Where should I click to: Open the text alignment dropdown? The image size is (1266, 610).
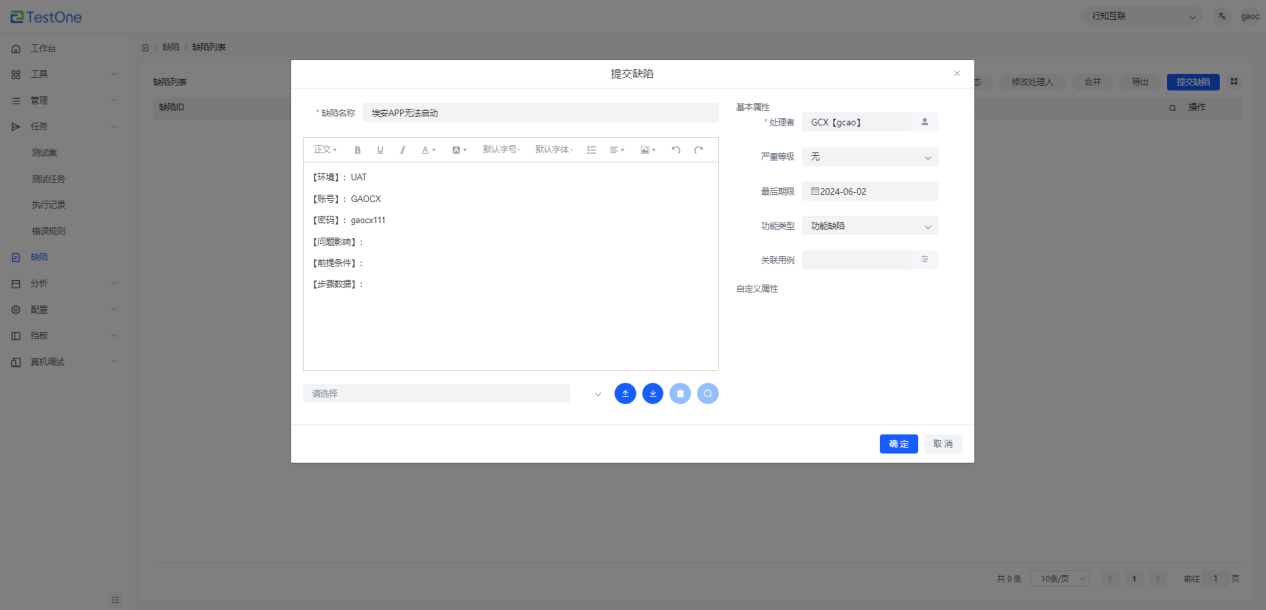click(x=617, y=150)
